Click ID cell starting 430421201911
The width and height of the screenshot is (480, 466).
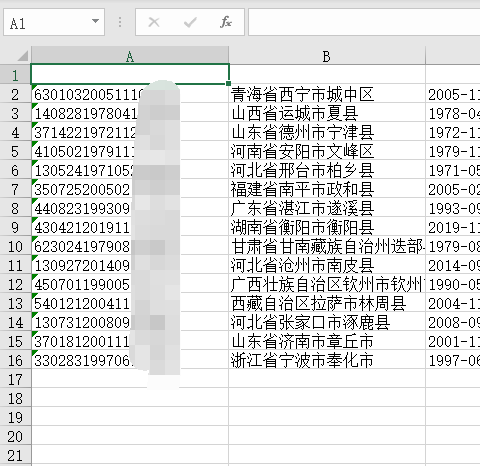[x=130, y=226]
